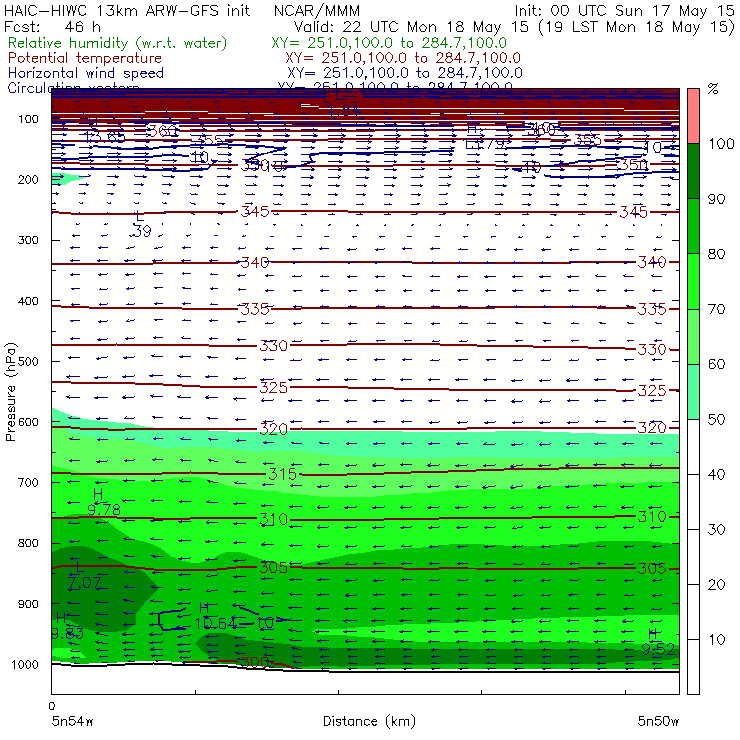This screenshot has width=740, height=740.
Task: Click the title text HAIC-HIWC 13km ARW-GFS init
Action: pos(126,11)
